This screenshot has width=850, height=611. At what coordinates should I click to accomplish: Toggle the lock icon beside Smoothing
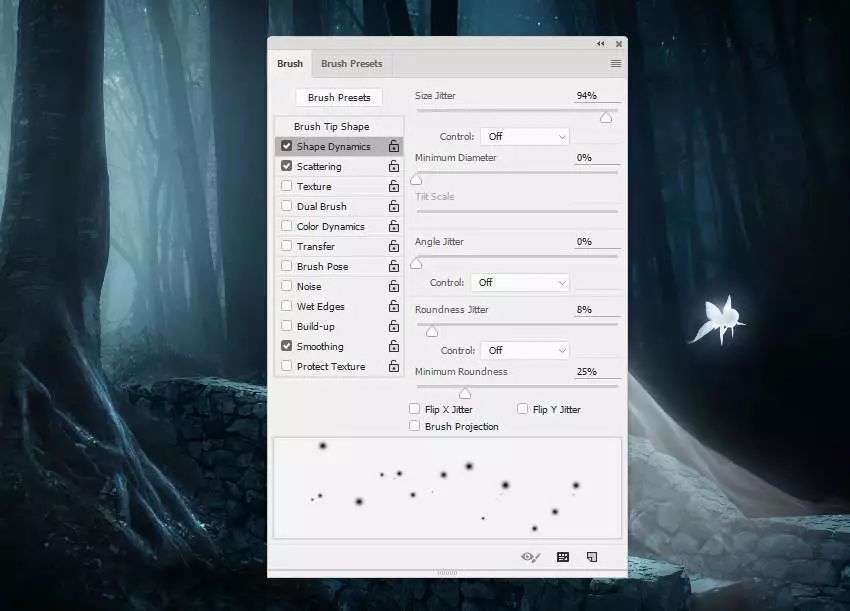(394, 346)
